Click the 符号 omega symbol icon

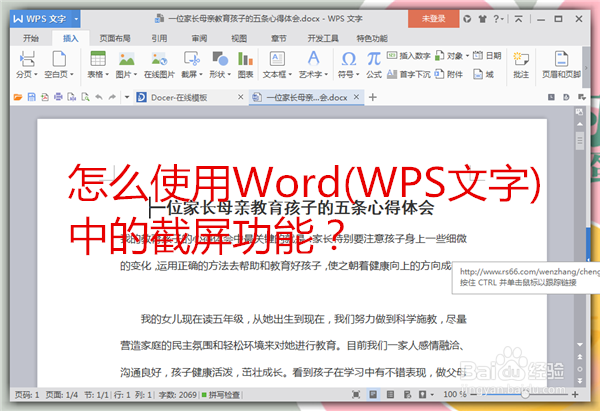coord(349,59)
